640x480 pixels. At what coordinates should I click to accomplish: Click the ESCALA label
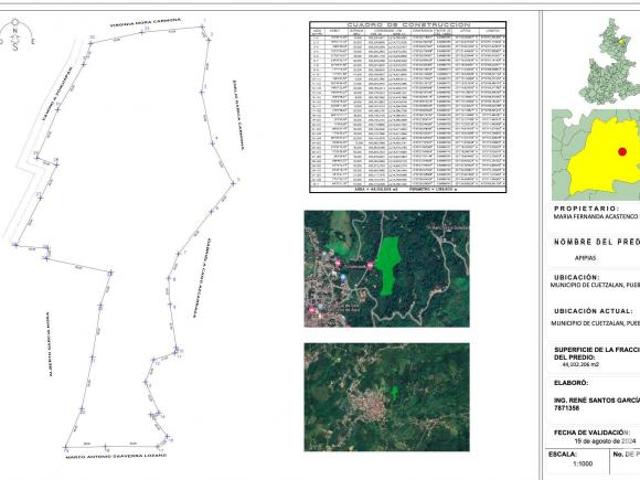[562, 454]
